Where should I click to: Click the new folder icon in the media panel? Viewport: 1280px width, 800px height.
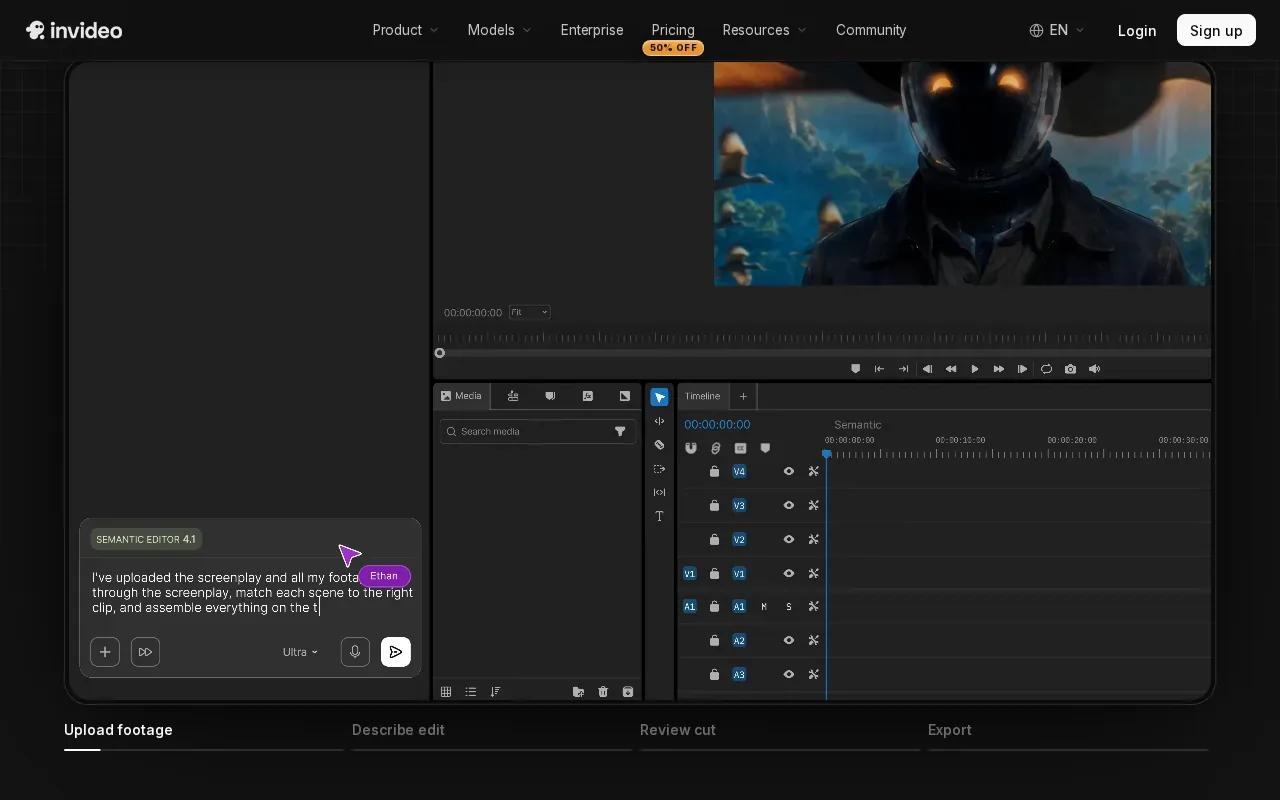point(578,692)
